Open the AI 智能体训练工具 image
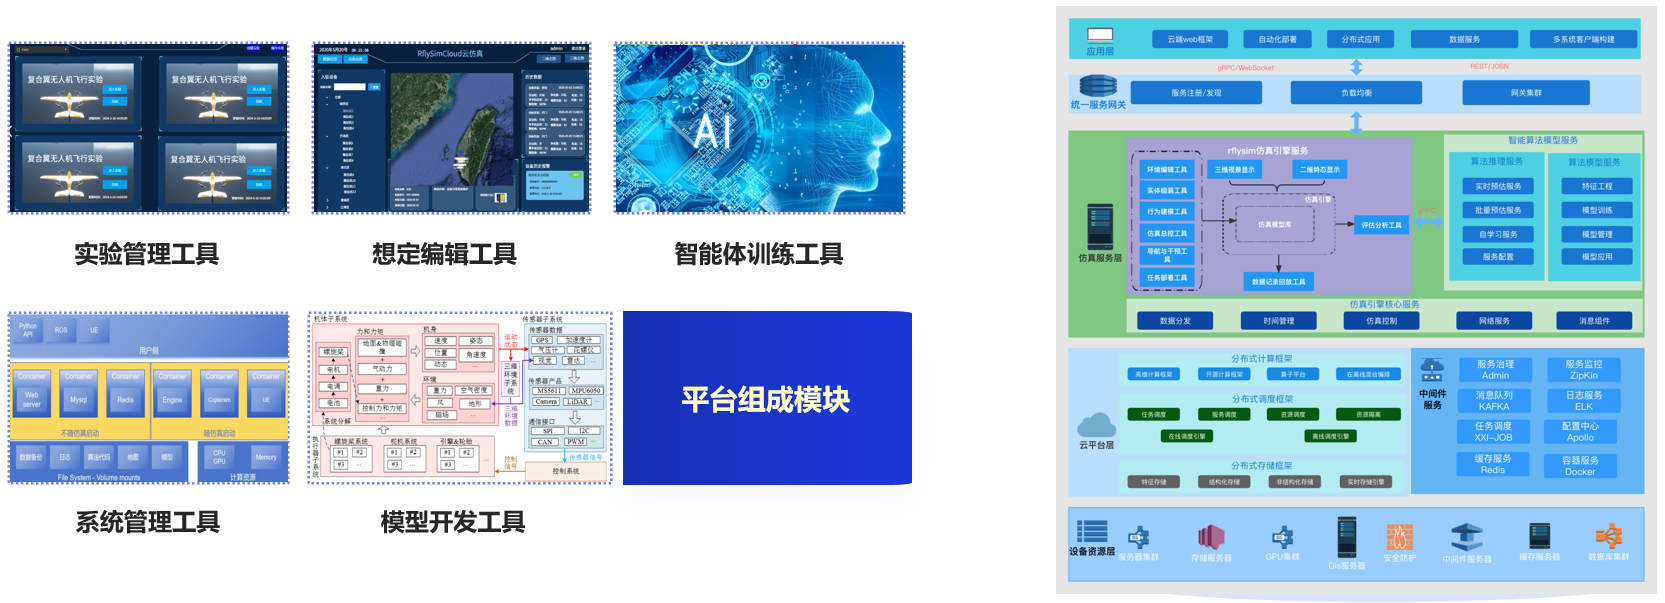Viewport: 1665px width, 603px height. (759, 128)
